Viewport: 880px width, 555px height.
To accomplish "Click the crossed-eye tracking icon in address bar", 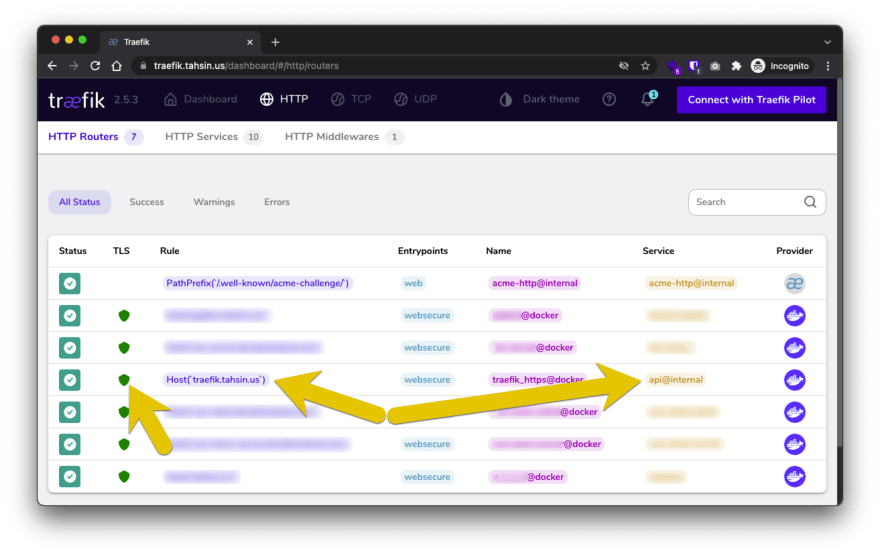I will tap(624, 66).
